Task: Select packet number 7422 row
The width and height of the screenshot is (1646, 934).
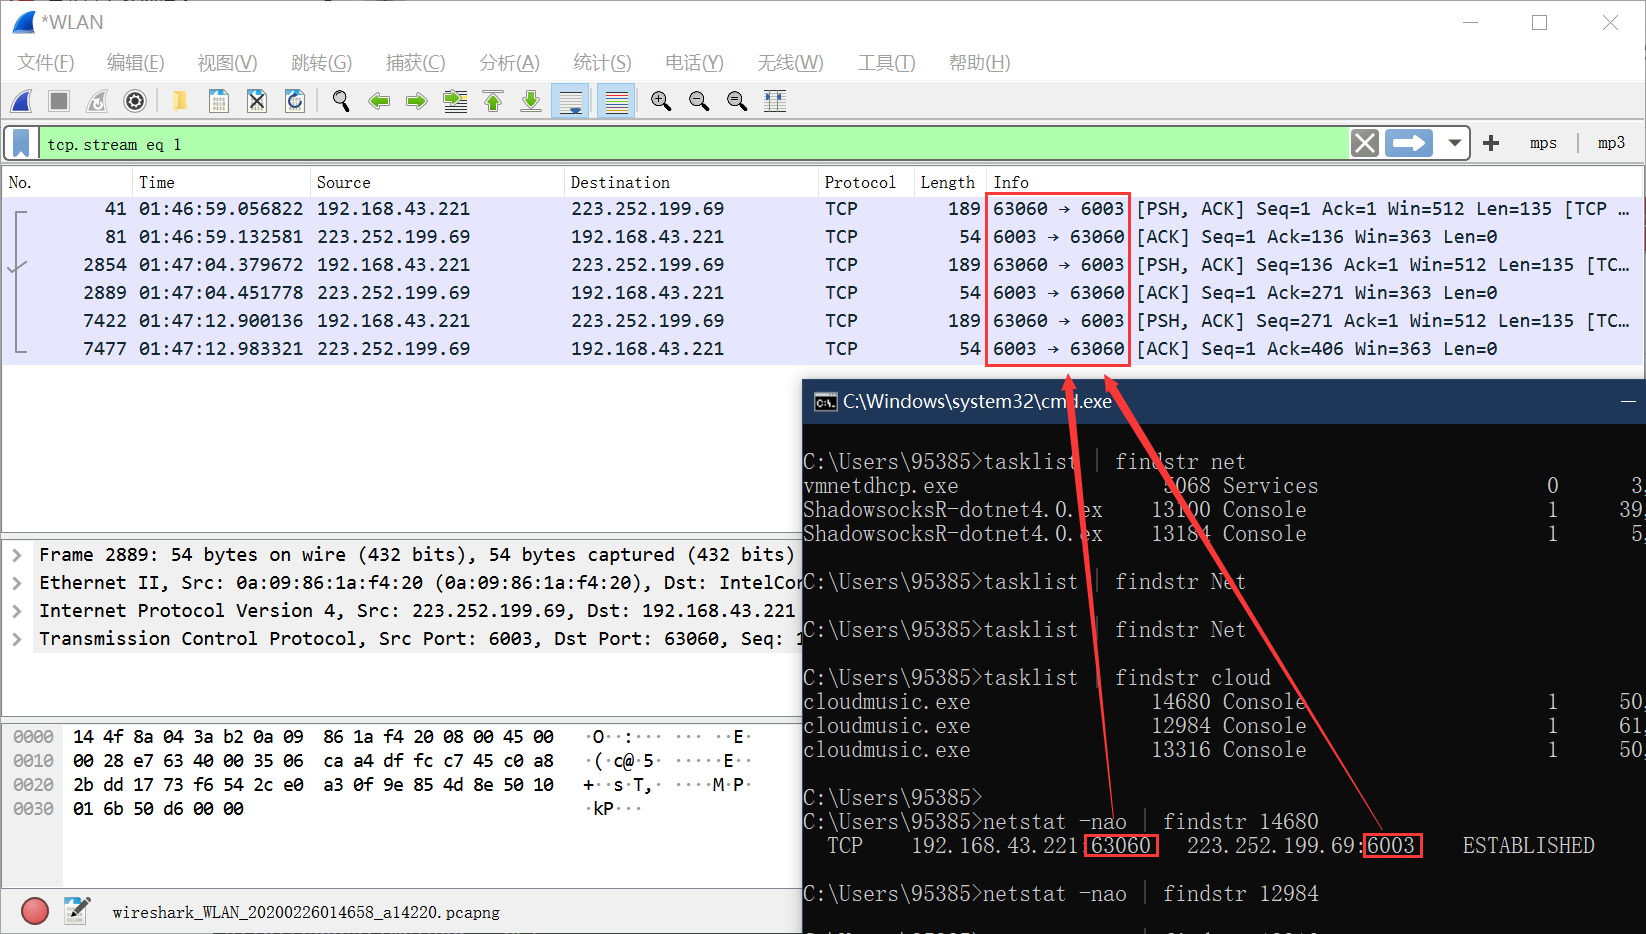Action: coord(822,321)
